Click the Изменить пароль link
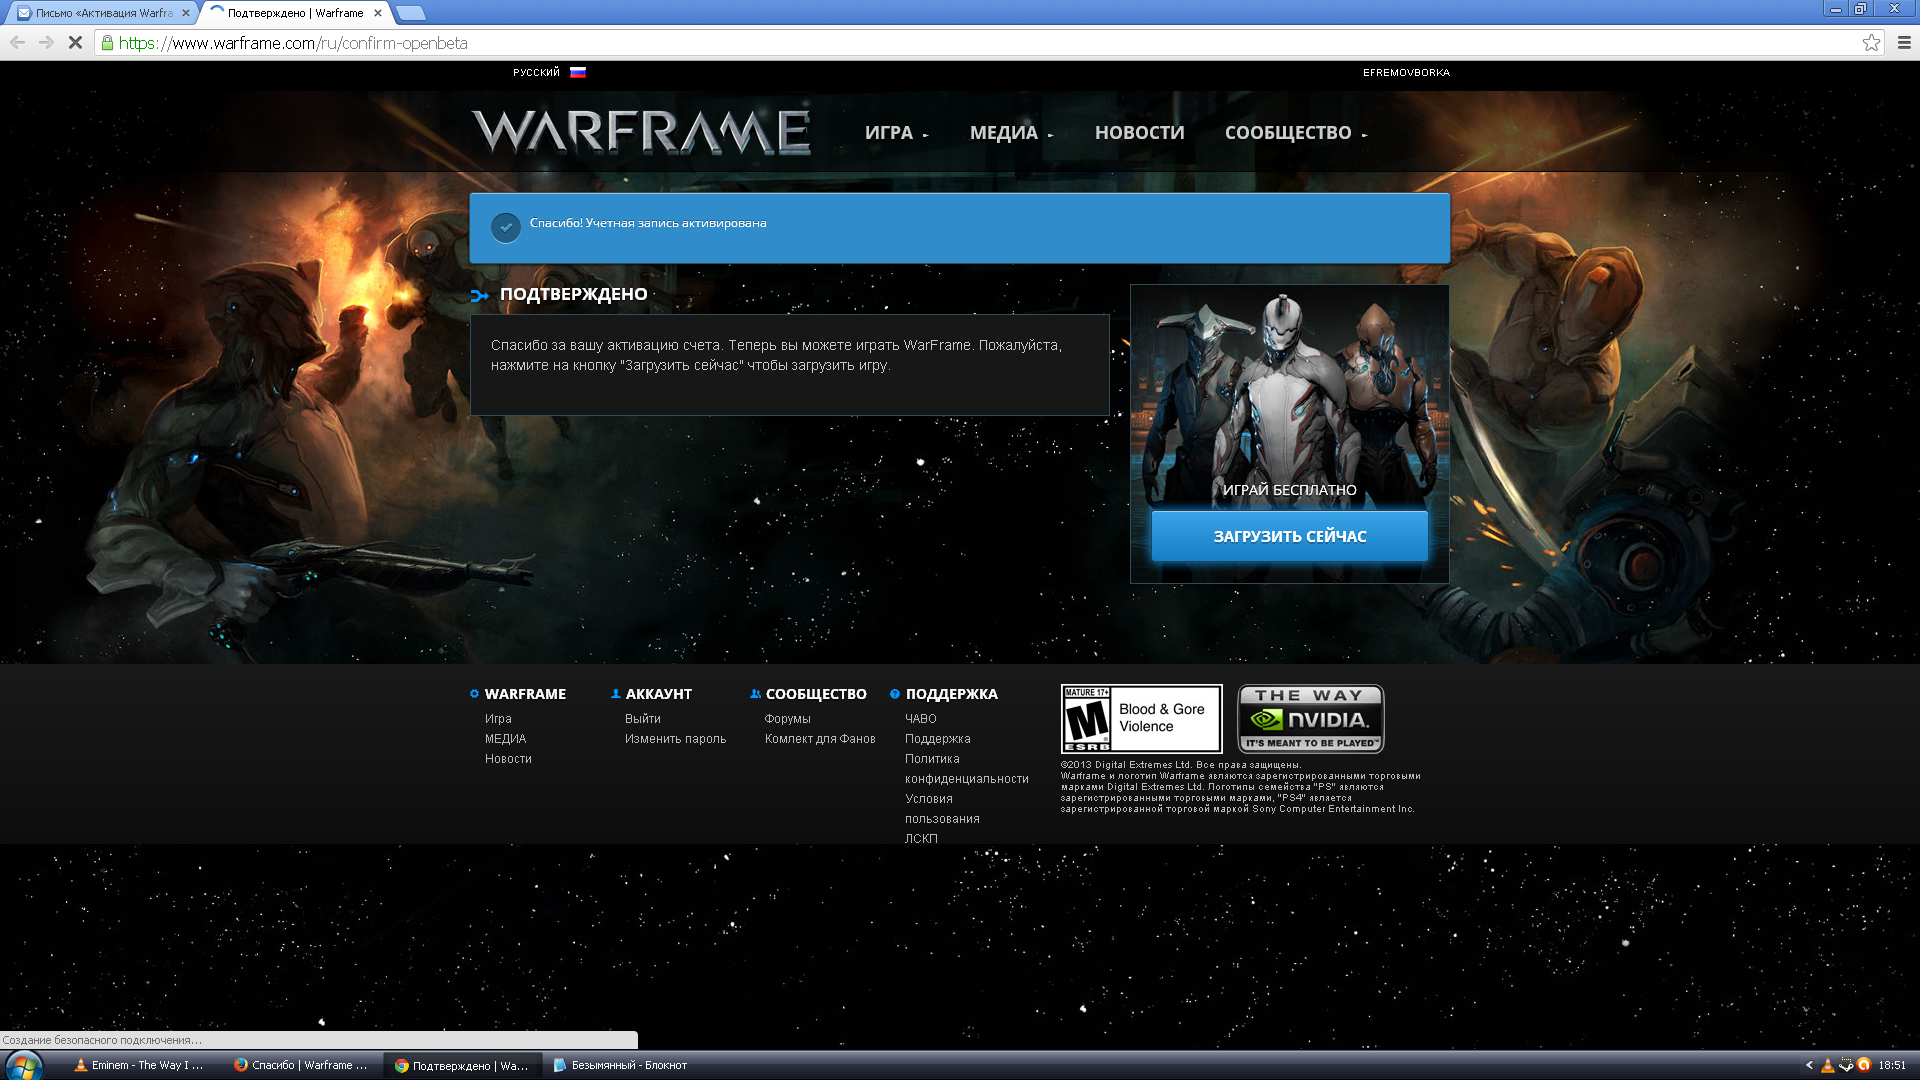 [x=675, y=739]
